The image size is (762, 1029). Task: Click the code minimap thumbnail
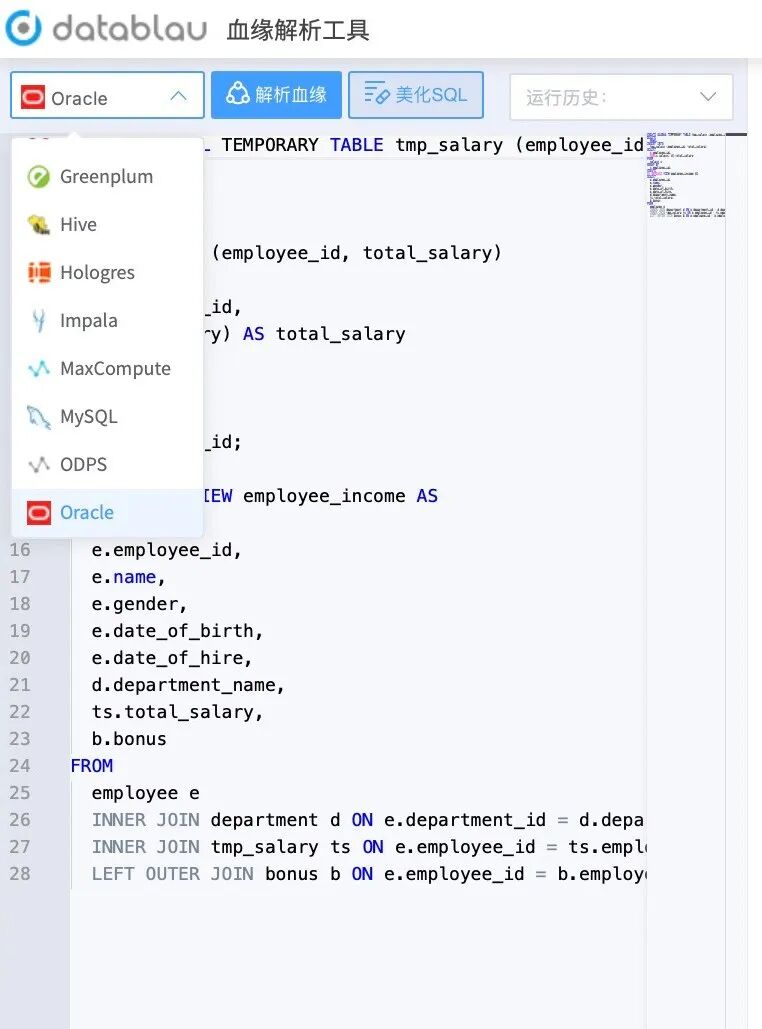pyautogui.click(x=686, y=175)
